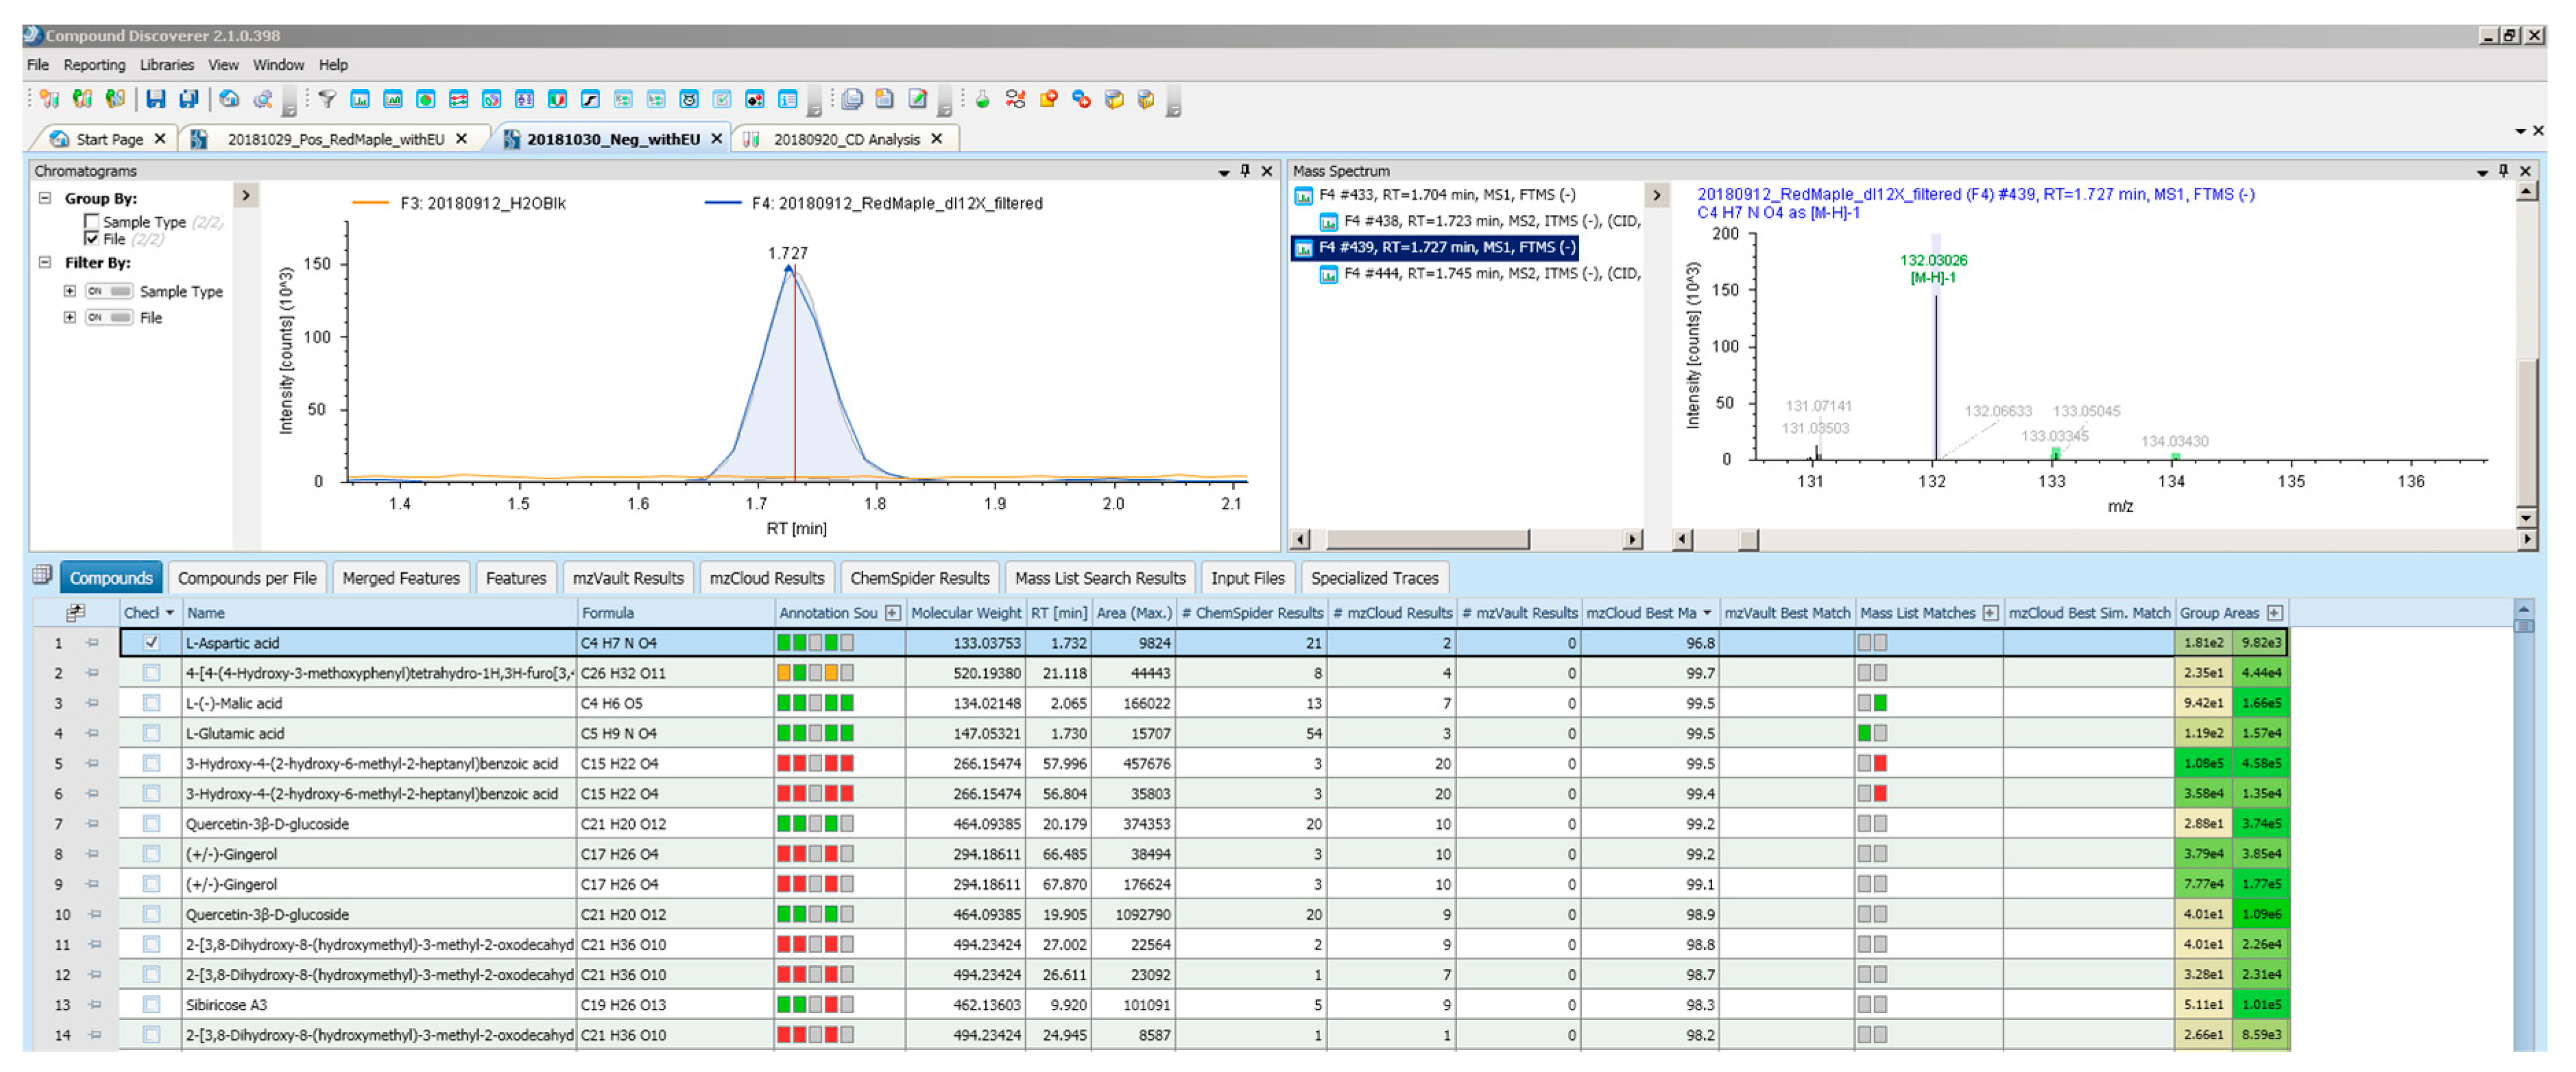Open the table field chooser icon
The image size is (2576, 1072).
(75, 612)
